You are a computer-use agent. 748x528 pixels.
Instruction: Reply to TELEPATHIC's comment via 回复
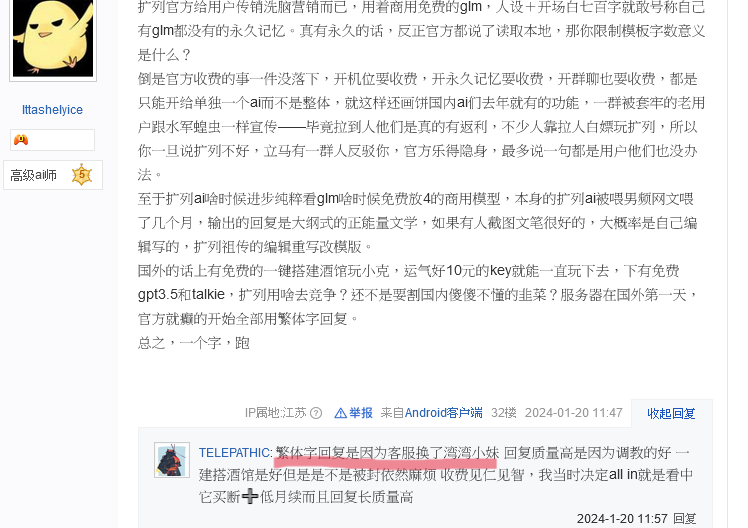click(x=685, y=518)
